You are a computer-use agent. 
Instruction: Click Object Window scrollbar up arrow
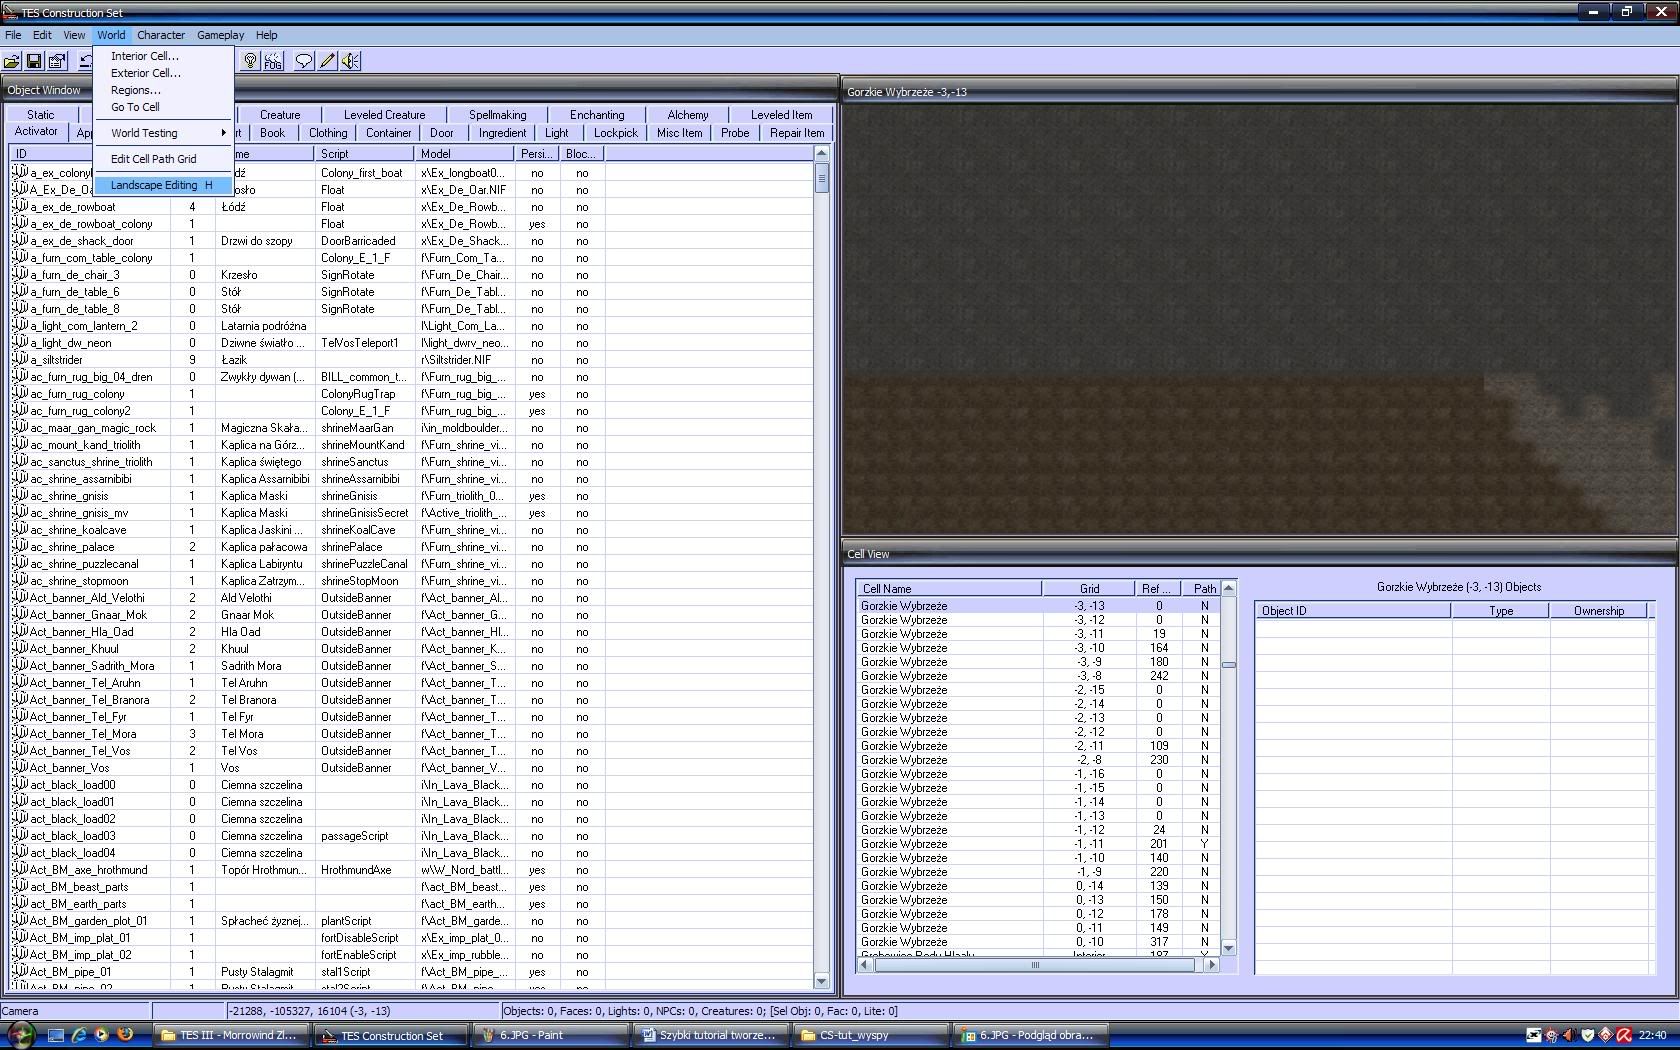coord(822,154)
